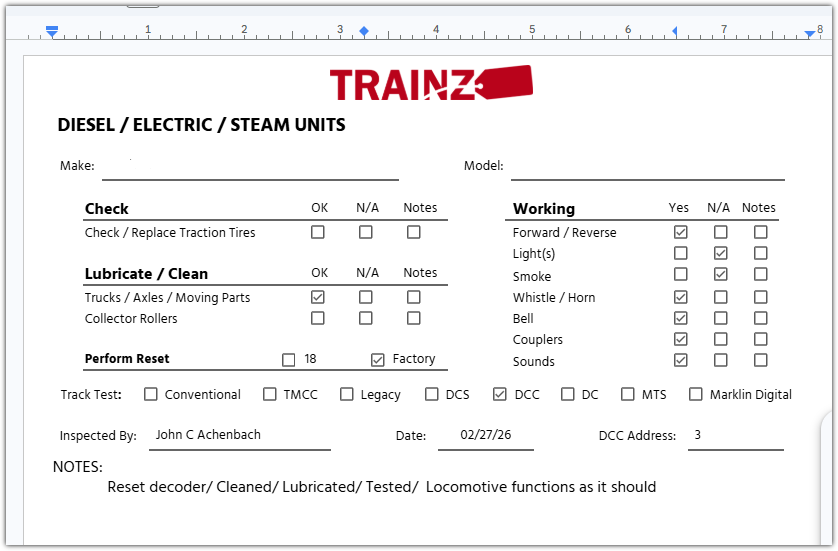Screen dimensions: 838x551
Task: Click the DCC Address value 3
Action: 697,435
